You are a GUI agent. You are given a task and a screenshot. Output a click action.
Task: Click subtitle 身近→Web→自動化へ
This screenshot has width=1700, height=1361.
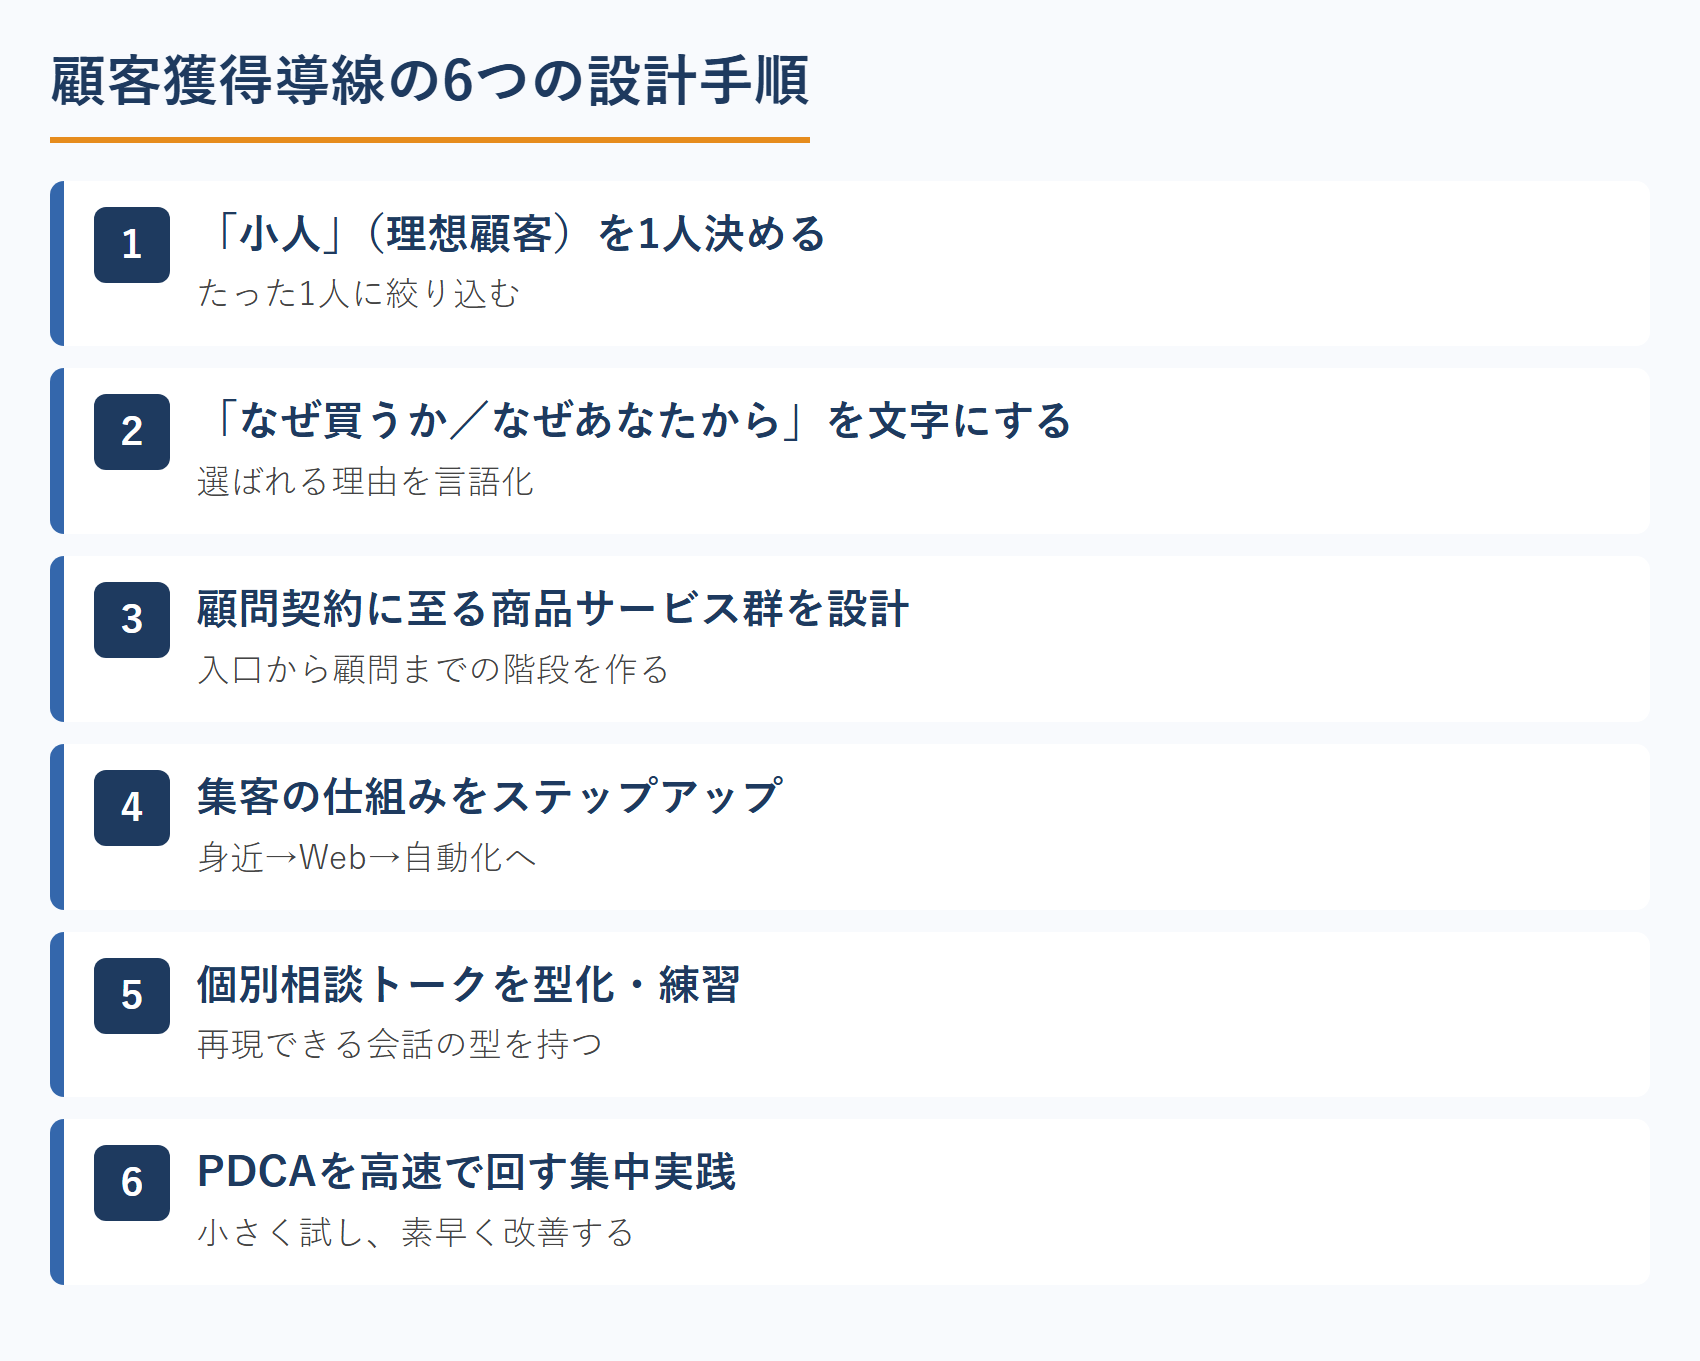pos(367,858)
